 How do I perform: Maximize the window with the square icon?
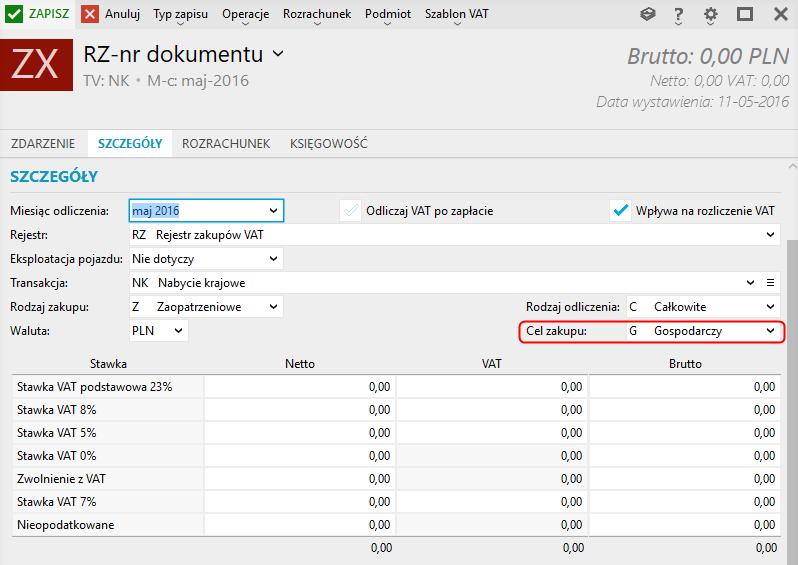coord(745,14)
